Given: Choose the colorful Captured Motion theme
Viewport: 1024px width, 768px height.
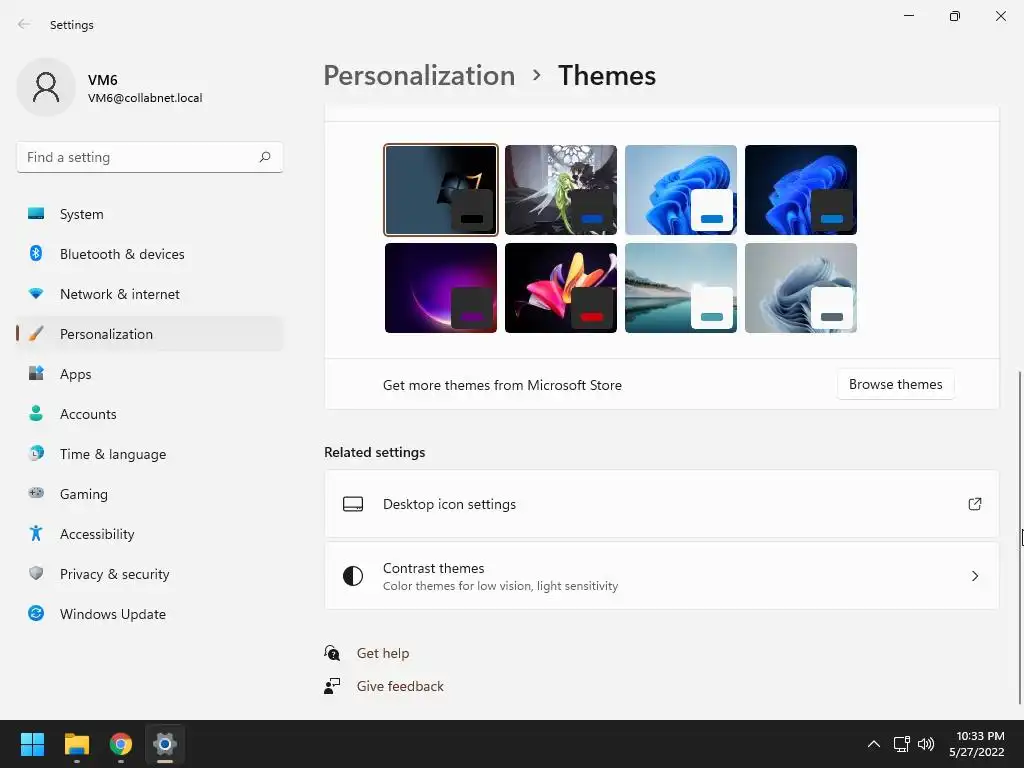Looking at the screenshot, I should click(561, 288).
